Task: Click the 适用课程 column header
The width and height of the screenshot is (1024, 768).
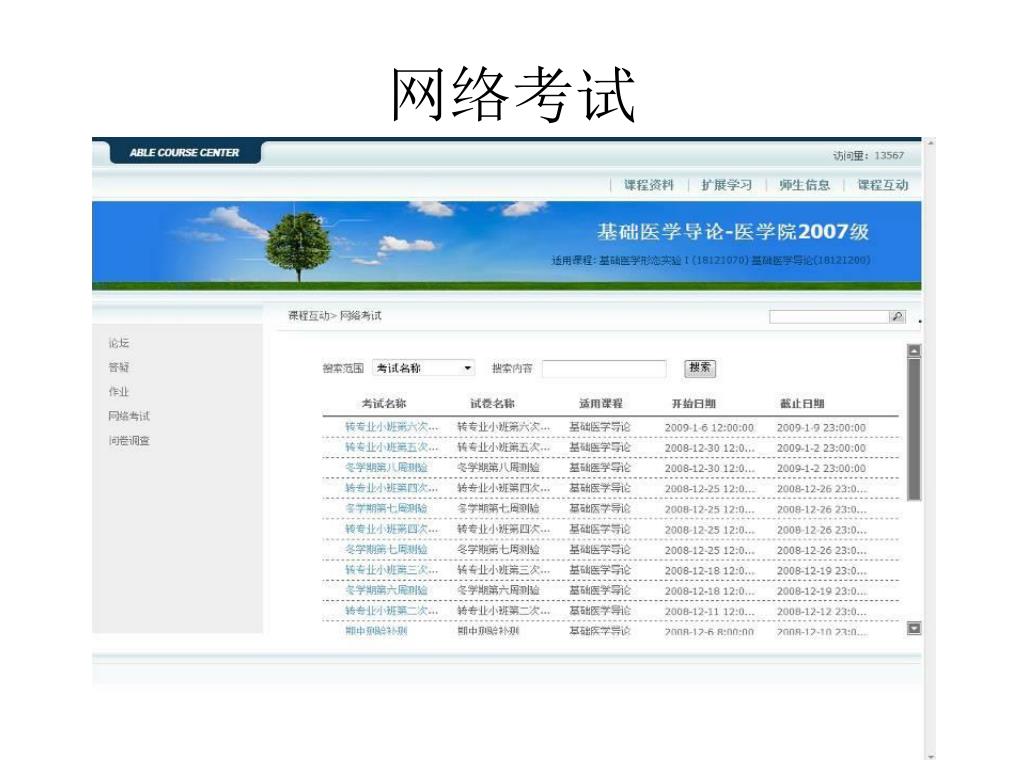Action: pyautogui.click(x=601, y=404)
